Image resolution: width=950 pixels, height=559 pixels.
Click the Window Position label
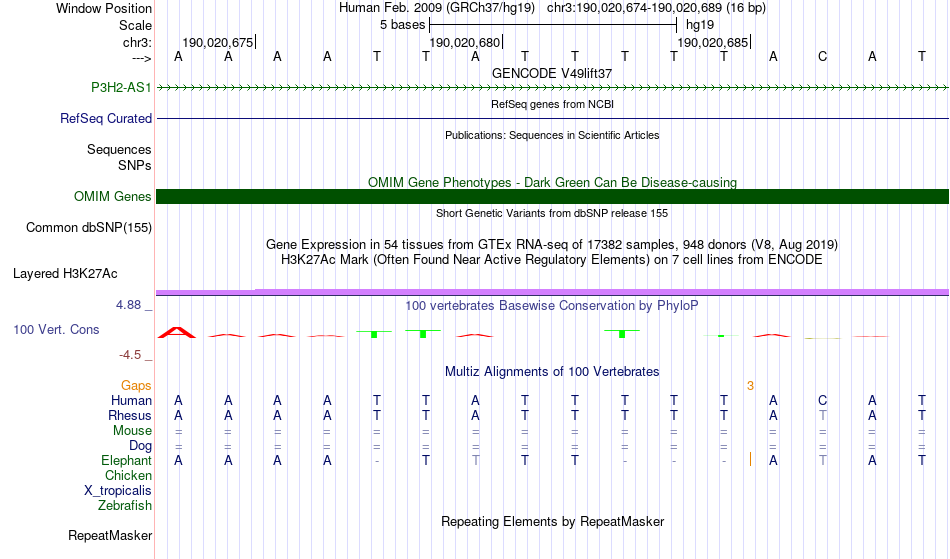click(x=104, y=8)
